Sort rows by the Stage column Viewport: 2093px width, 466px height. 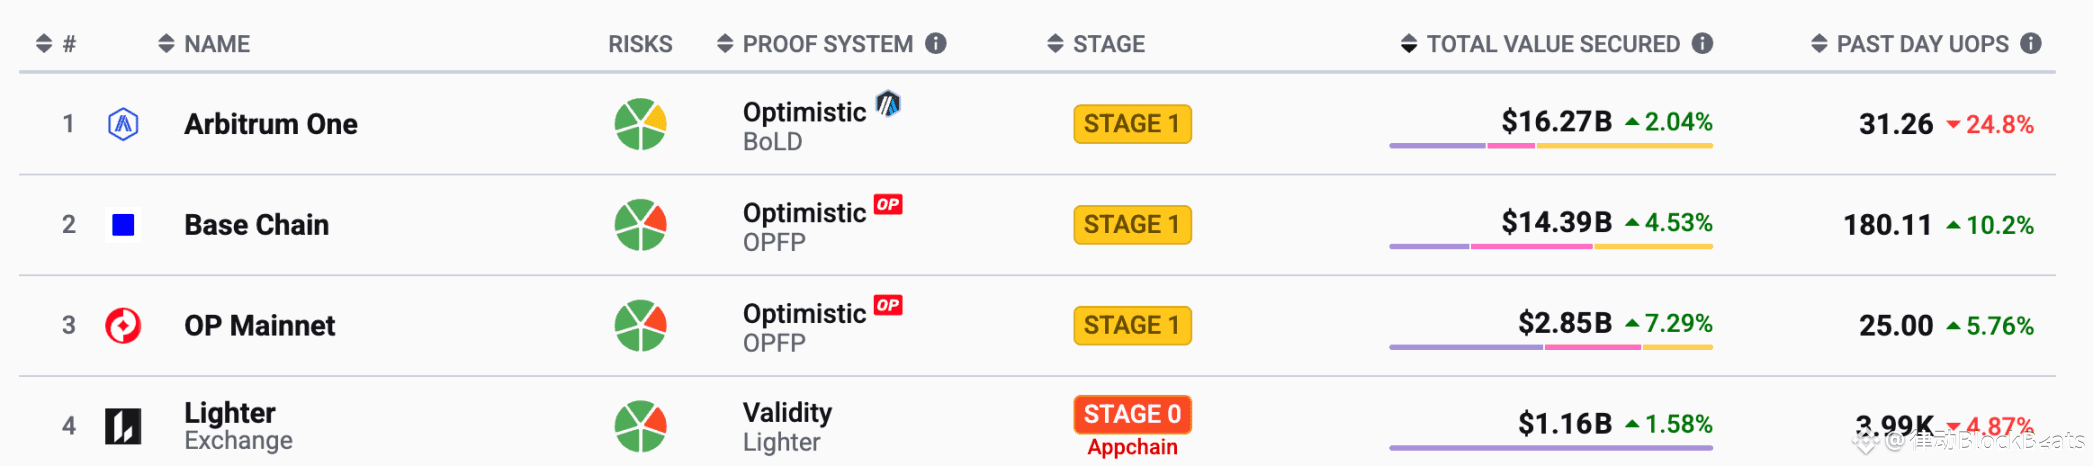(x=1096, y=44)
